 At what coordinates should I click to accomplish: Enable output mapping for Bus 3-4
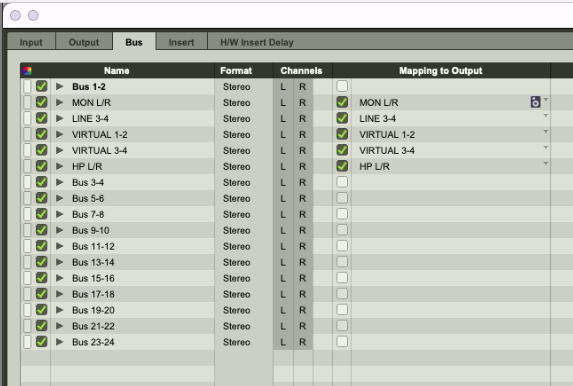coord(342,182)
